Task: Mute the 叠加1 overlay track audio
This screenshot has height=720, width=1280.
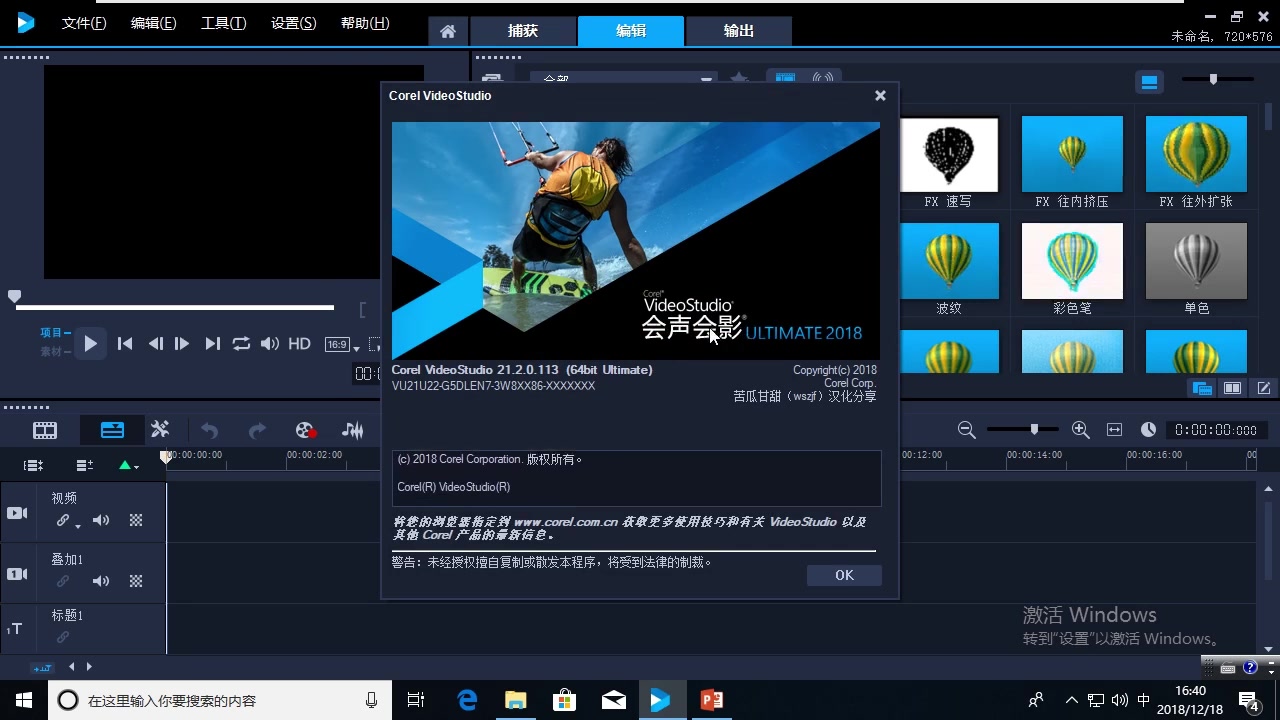Action: click(101, 581)
